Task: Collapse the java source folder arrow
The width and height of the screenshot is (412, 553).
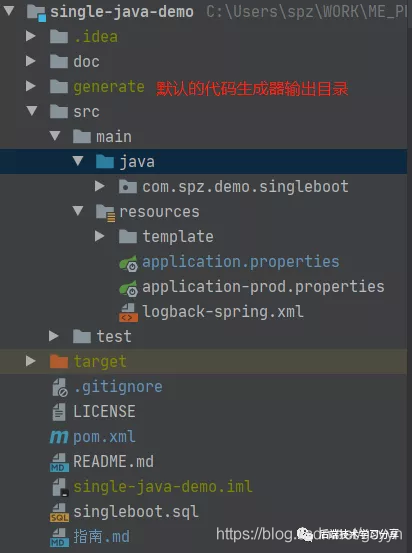Action: [x=78, y=160]
